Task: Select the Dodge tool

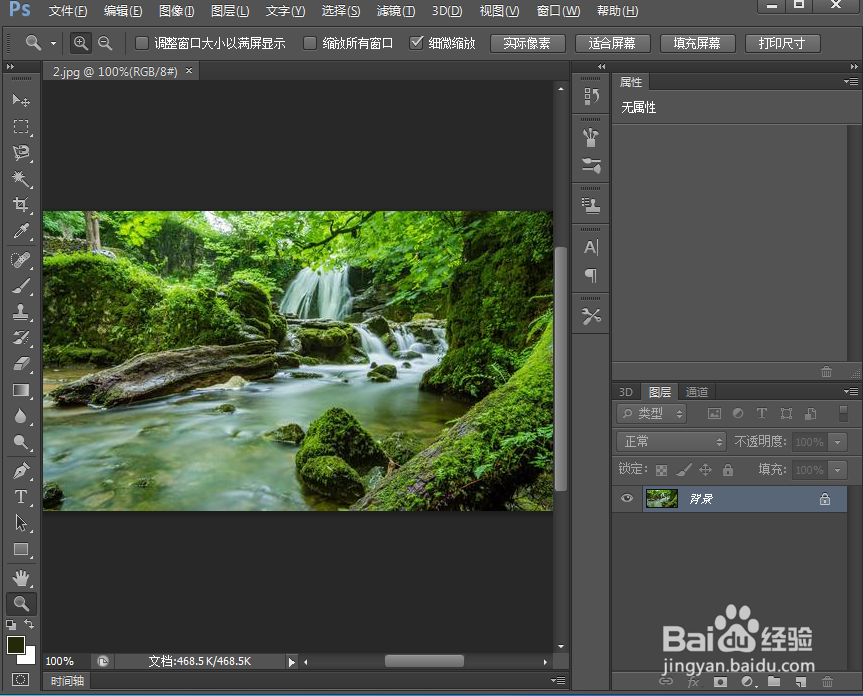Action: coord(21,442)
